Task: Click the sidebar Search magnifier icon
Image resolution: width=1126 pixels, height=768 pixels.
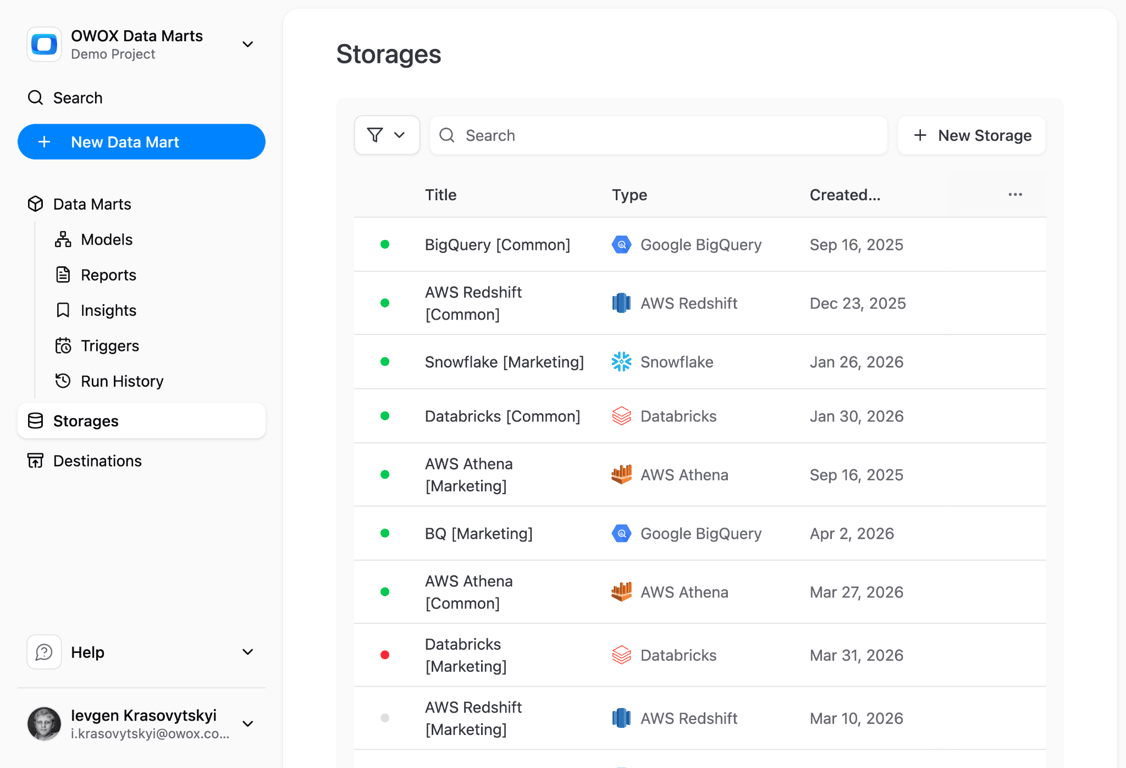Action: (35, 98)
